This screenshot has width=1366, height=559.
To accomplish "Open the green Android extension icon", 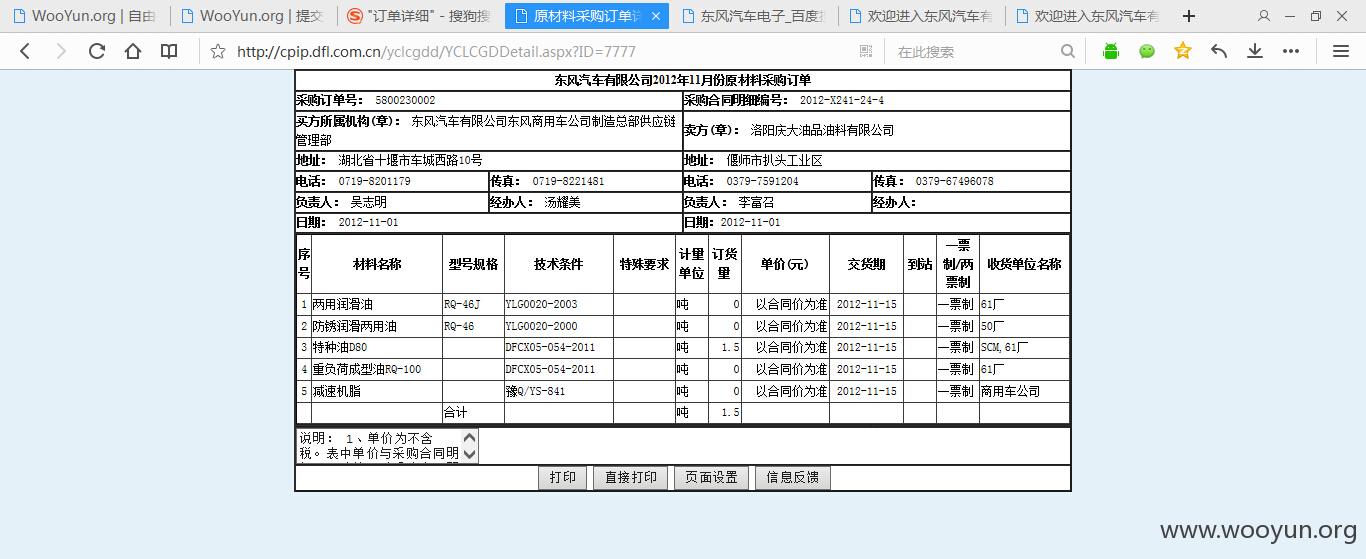I will pyautogui.click(x=1111, y=51).
